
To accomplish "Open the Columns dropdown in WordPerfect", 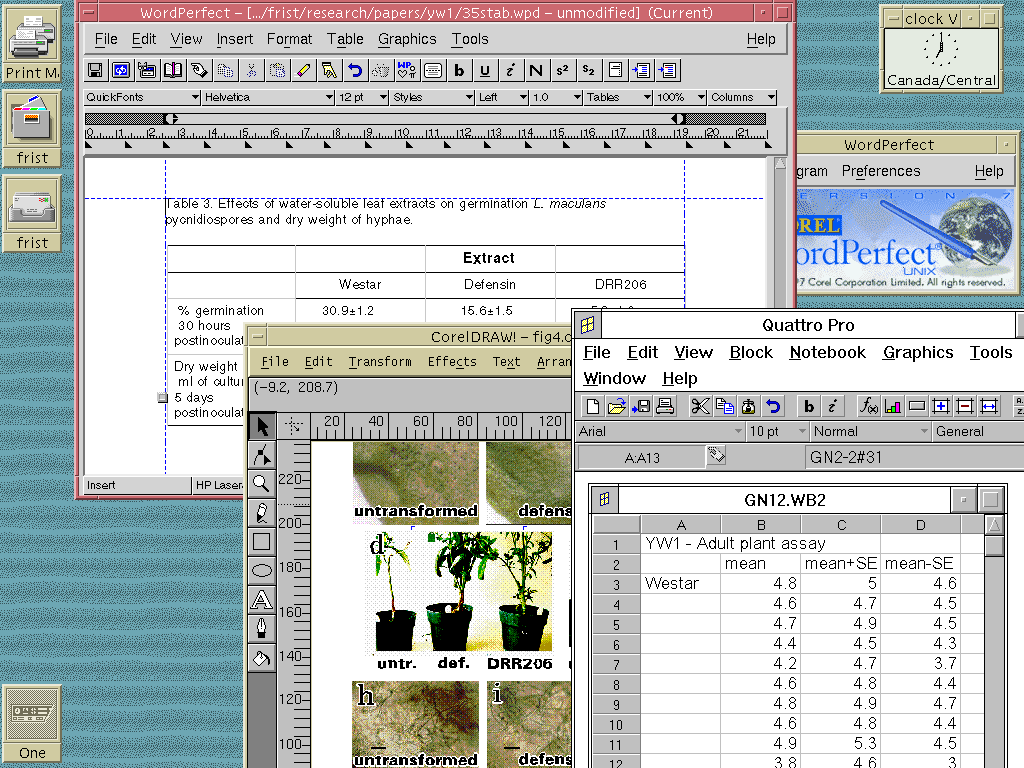I will coord(743,97).
